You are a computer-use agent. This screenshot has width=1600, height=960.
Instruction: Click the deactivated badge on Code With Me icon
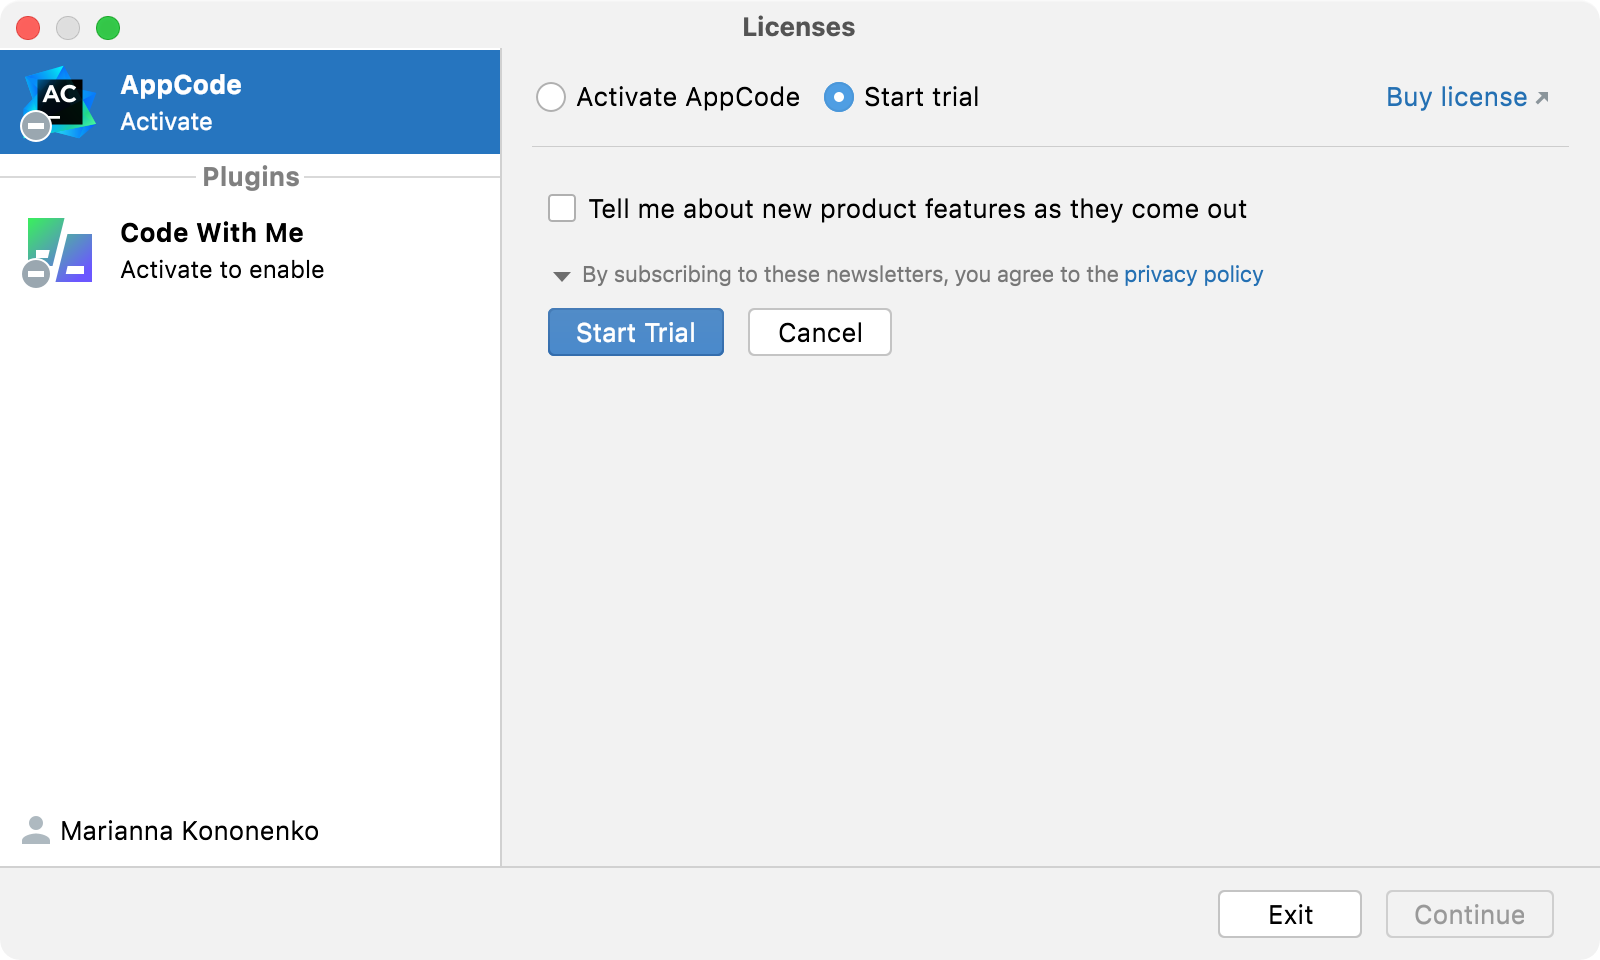click(37, 273)
